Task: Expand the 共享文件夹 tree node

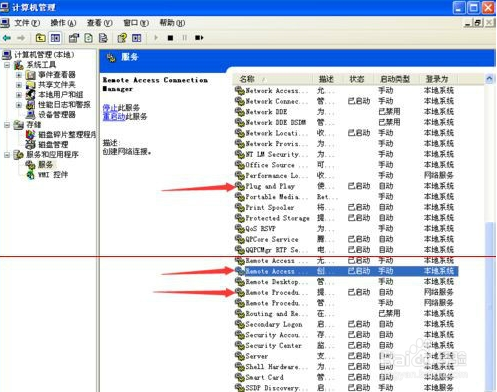Action: [19, 85]
